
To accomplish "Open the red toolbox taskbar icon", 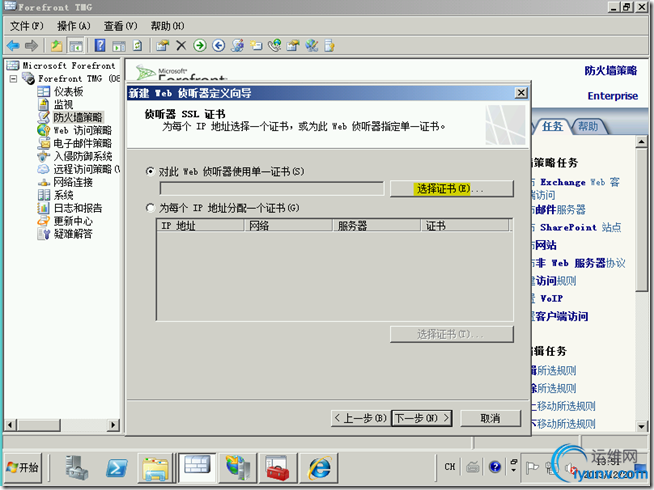I will point(277,467).
